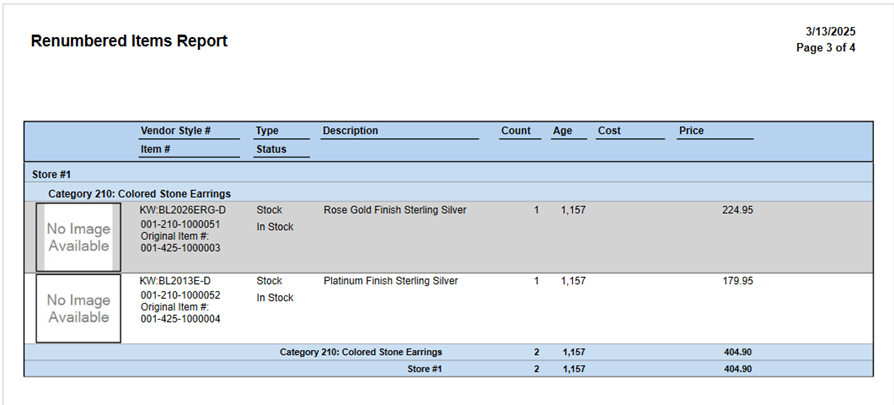
Task: Click the Age column header
Action: click(x=562, y=131)
